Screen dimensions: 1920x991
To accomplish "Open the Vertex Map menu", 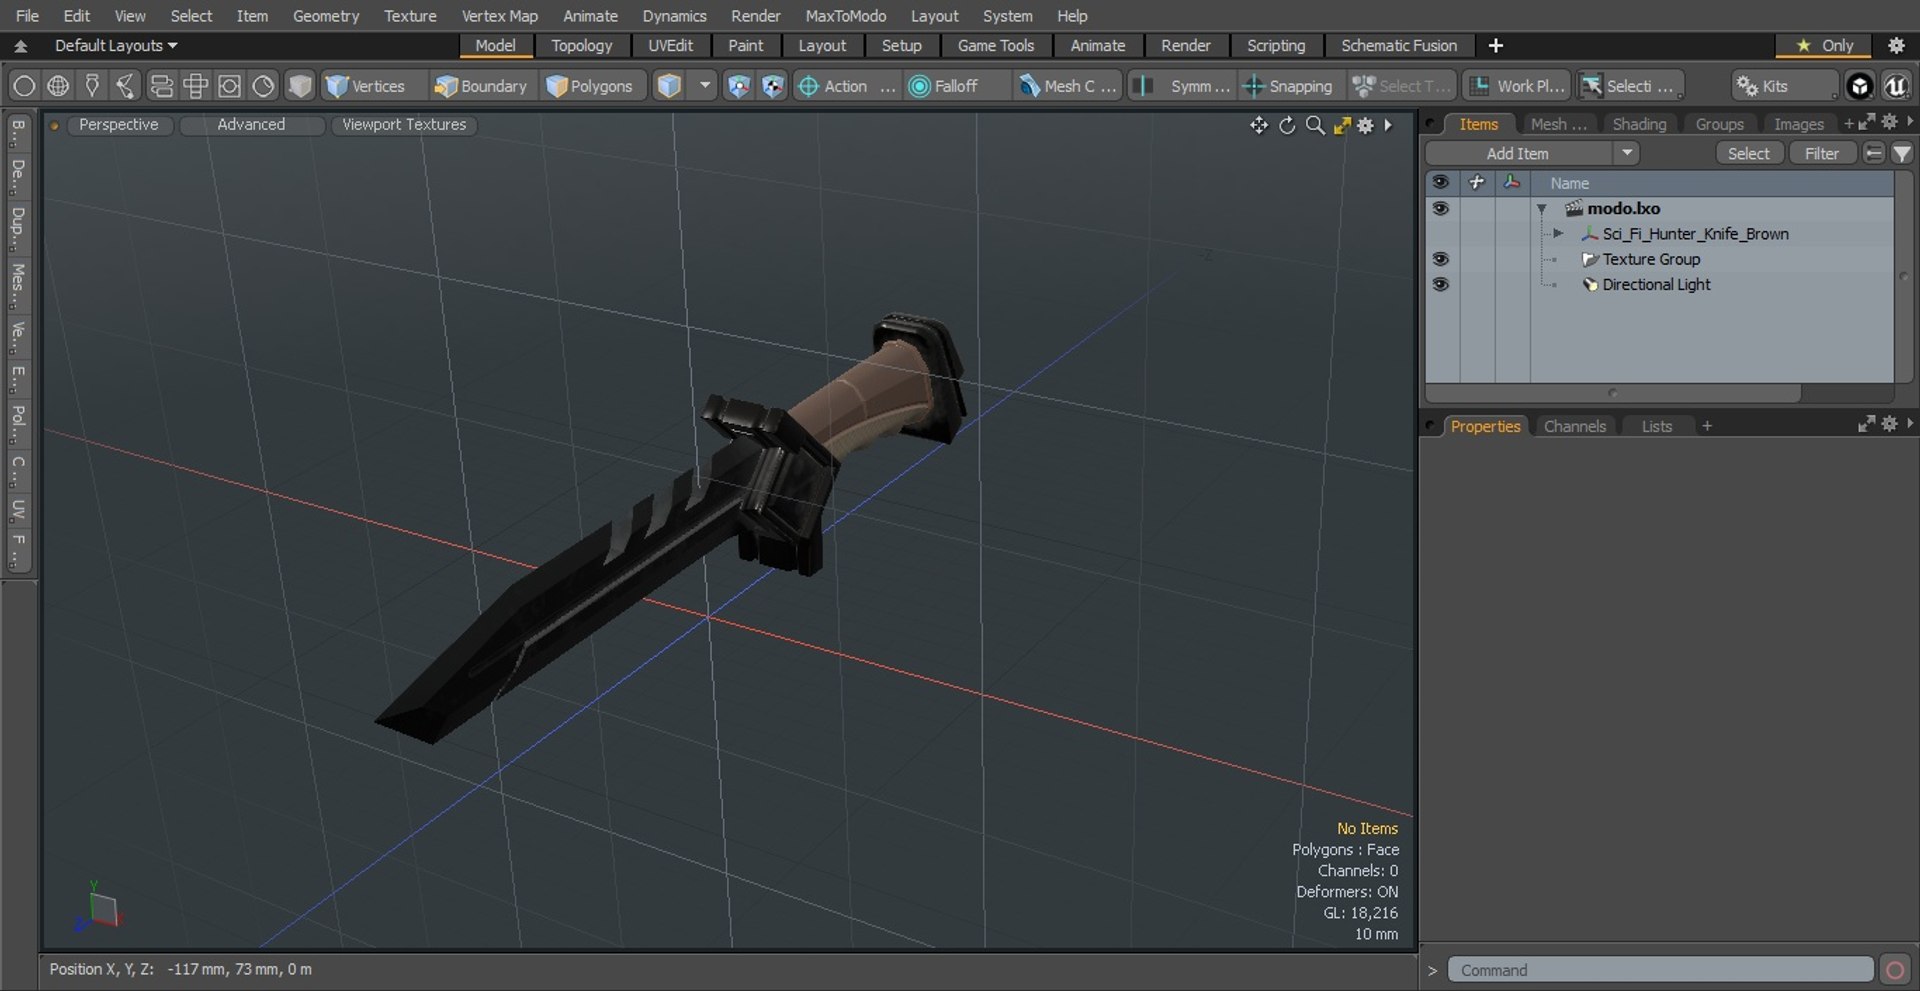I will [499, 16].
